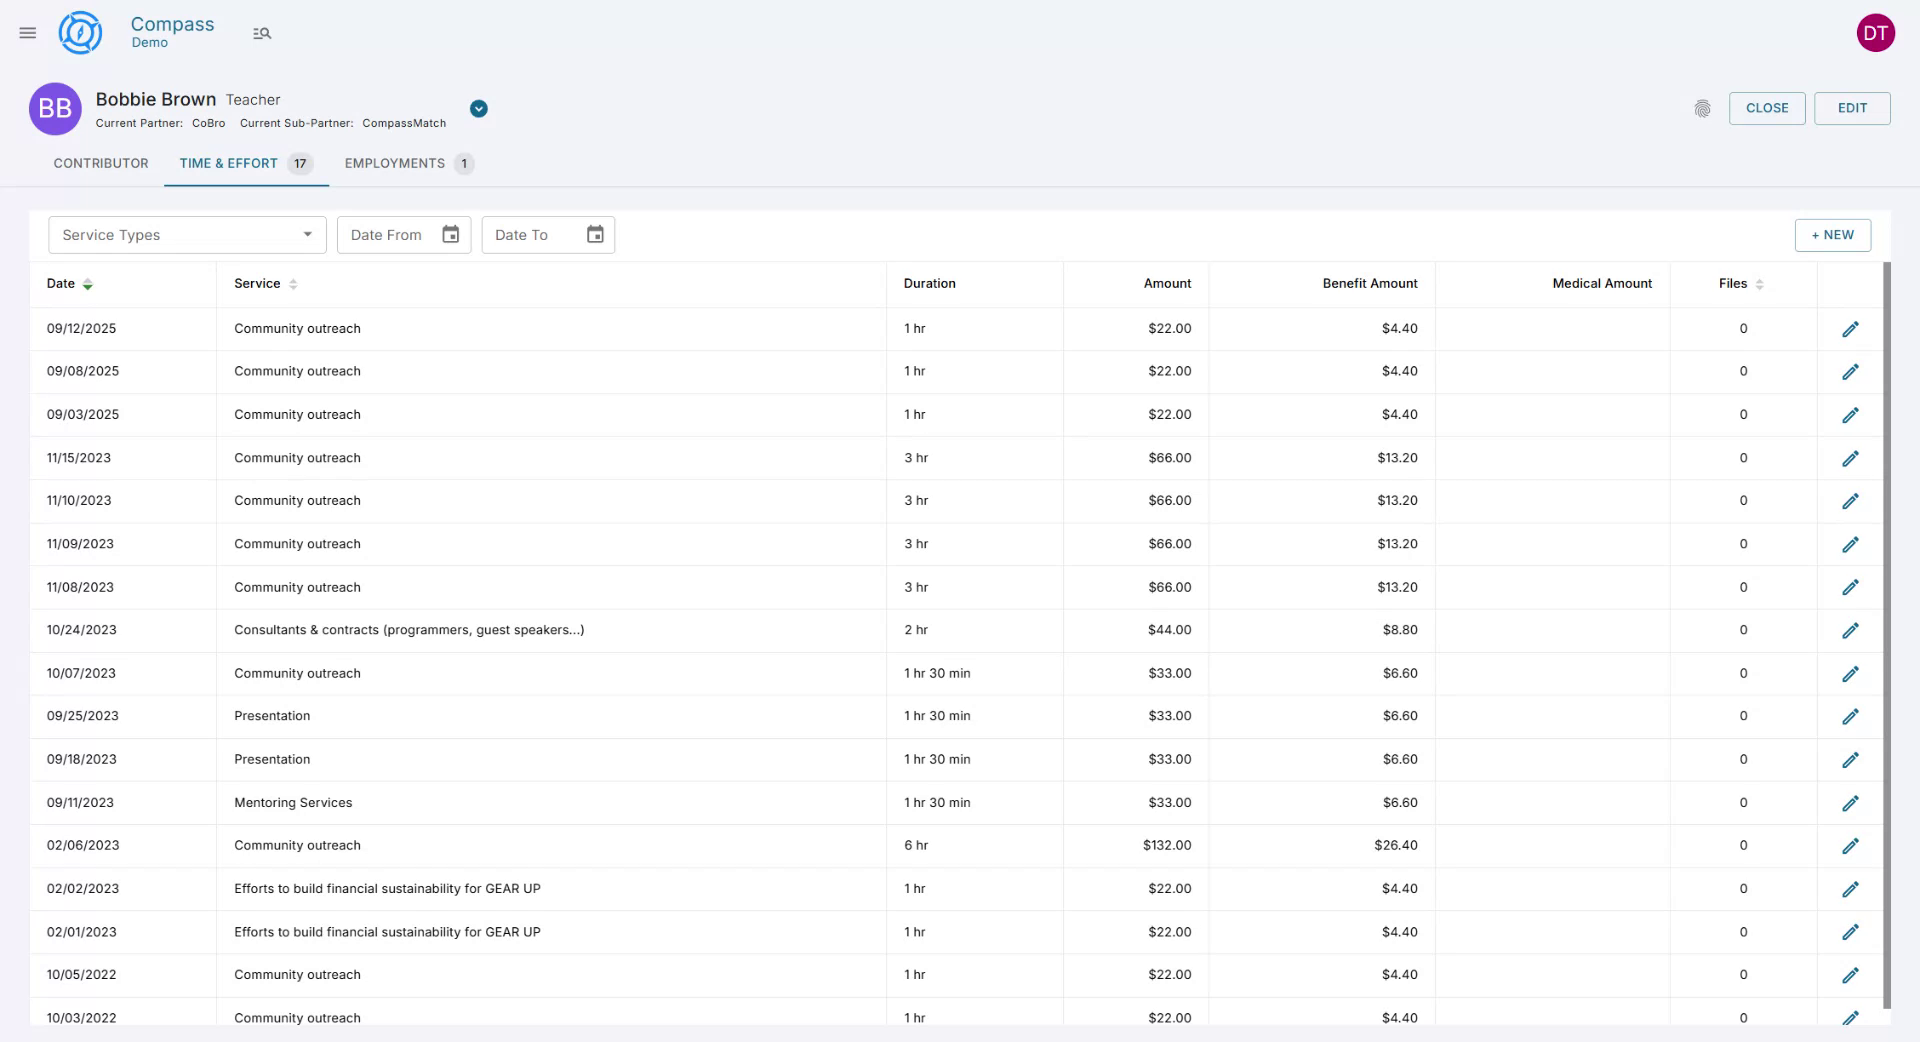Expand the contributor details chevron
Image resolution: width=1920 pixels, height=1042 pixels.
coord(478,108)
